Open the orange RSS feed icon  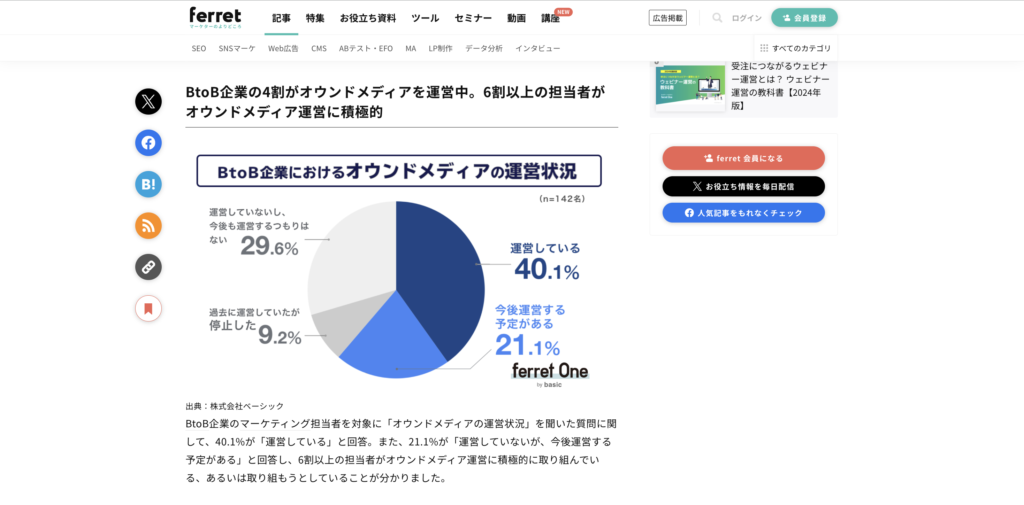pyautogui.click(x=148, y=226)
